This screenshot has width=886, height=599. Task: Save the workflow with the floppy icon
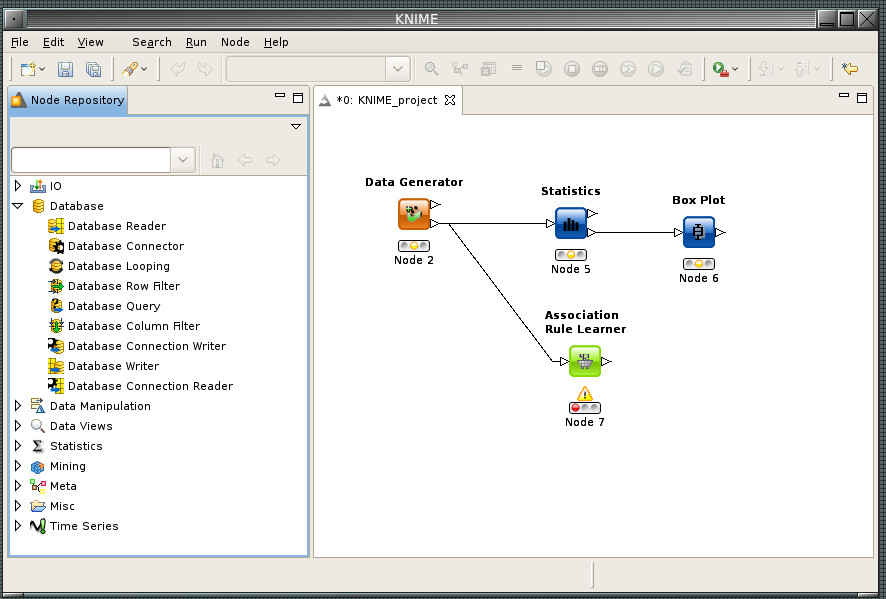[x=65, y=69]
